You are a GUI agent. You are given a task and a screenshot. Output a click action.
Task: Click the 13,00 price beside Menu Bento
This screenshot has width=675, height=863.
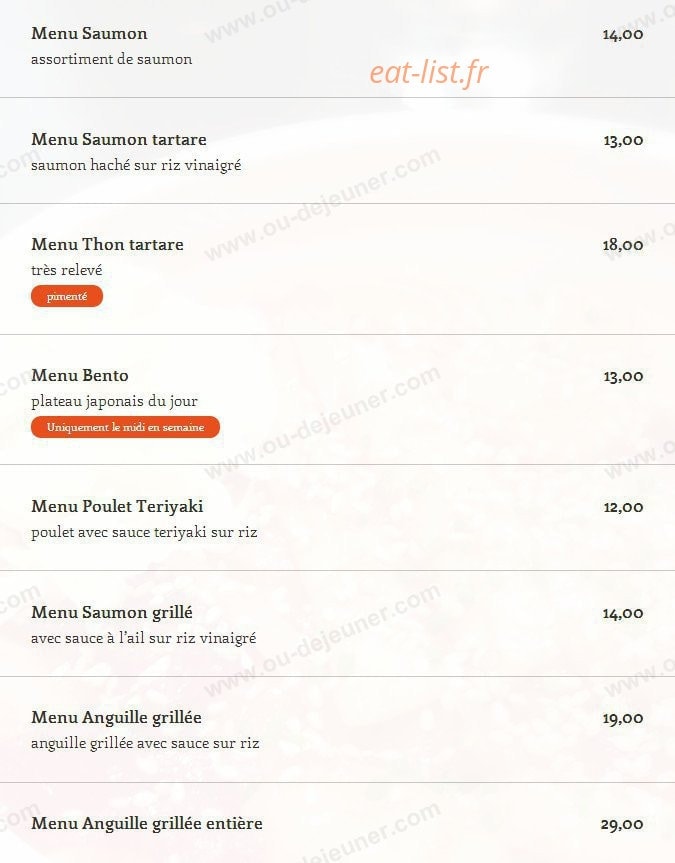pos(623,376)
